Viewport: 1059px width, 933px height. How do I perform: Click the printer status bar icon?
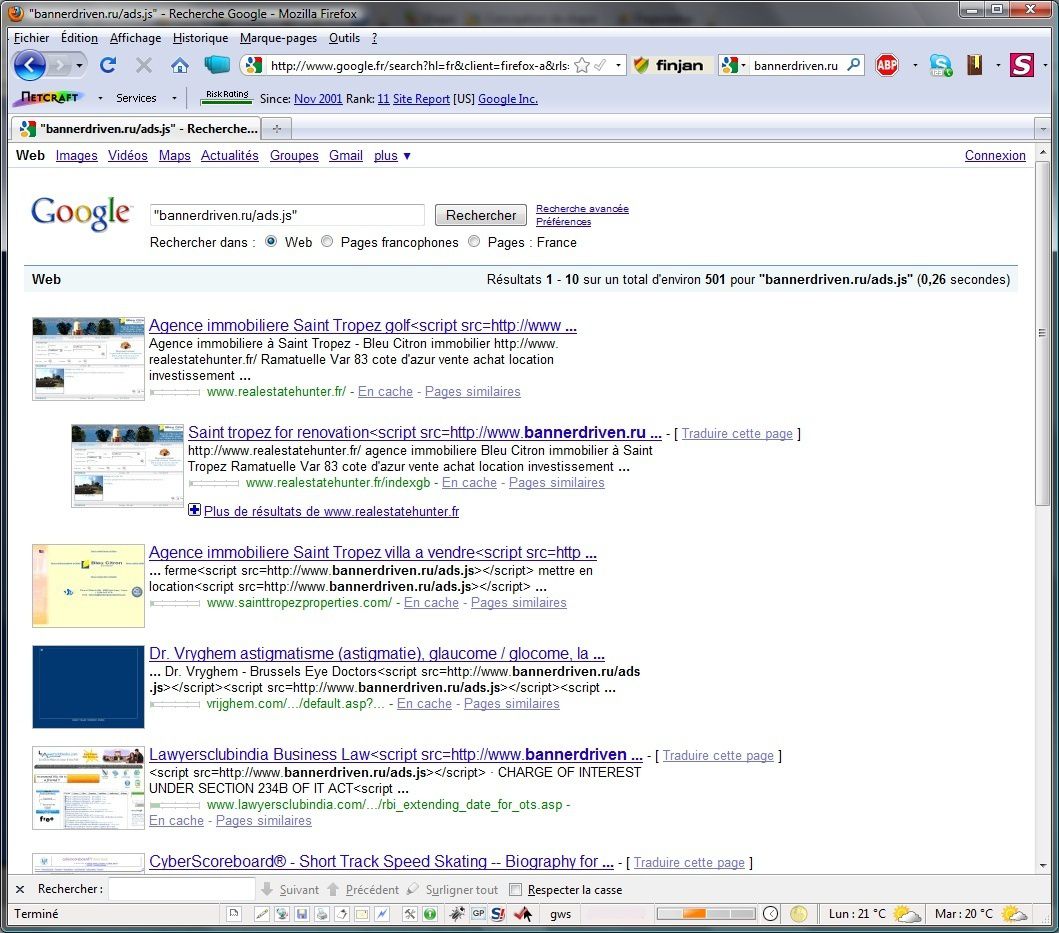pyautogui.click(x=322, y=914)
